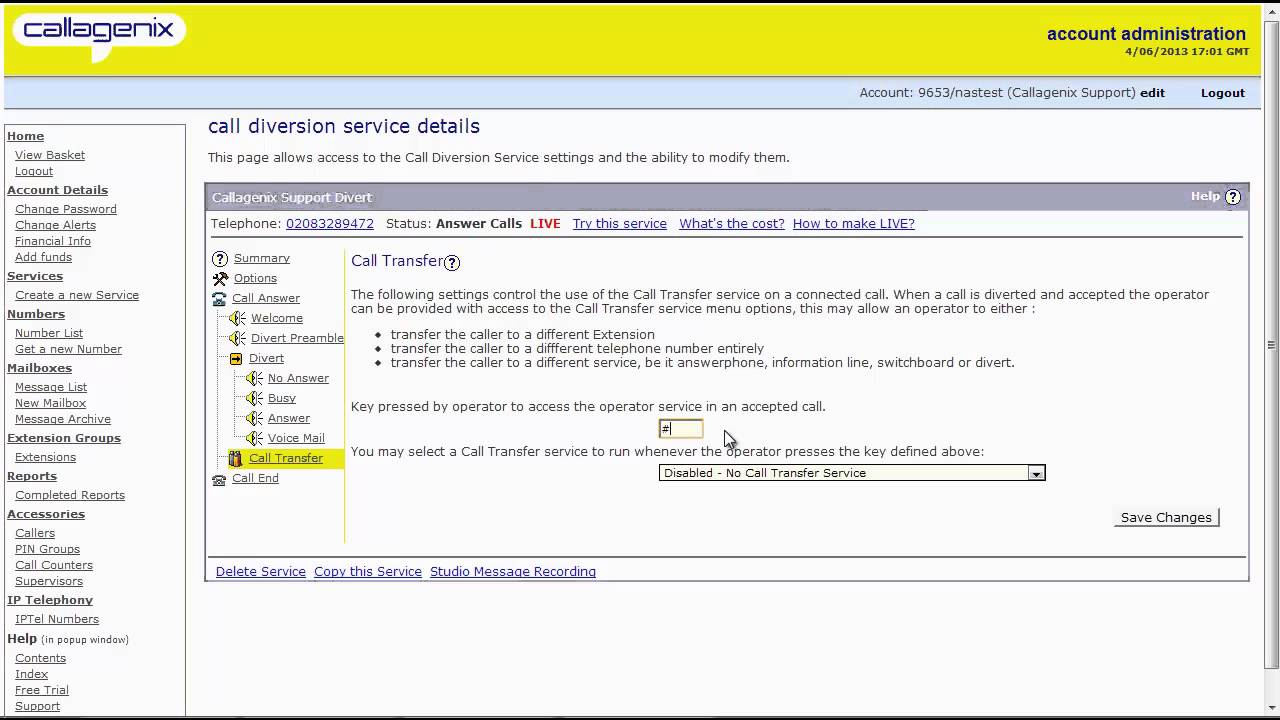The image size is (1280, 720).
Task: Open the Options section
Action: click(255, 278)
